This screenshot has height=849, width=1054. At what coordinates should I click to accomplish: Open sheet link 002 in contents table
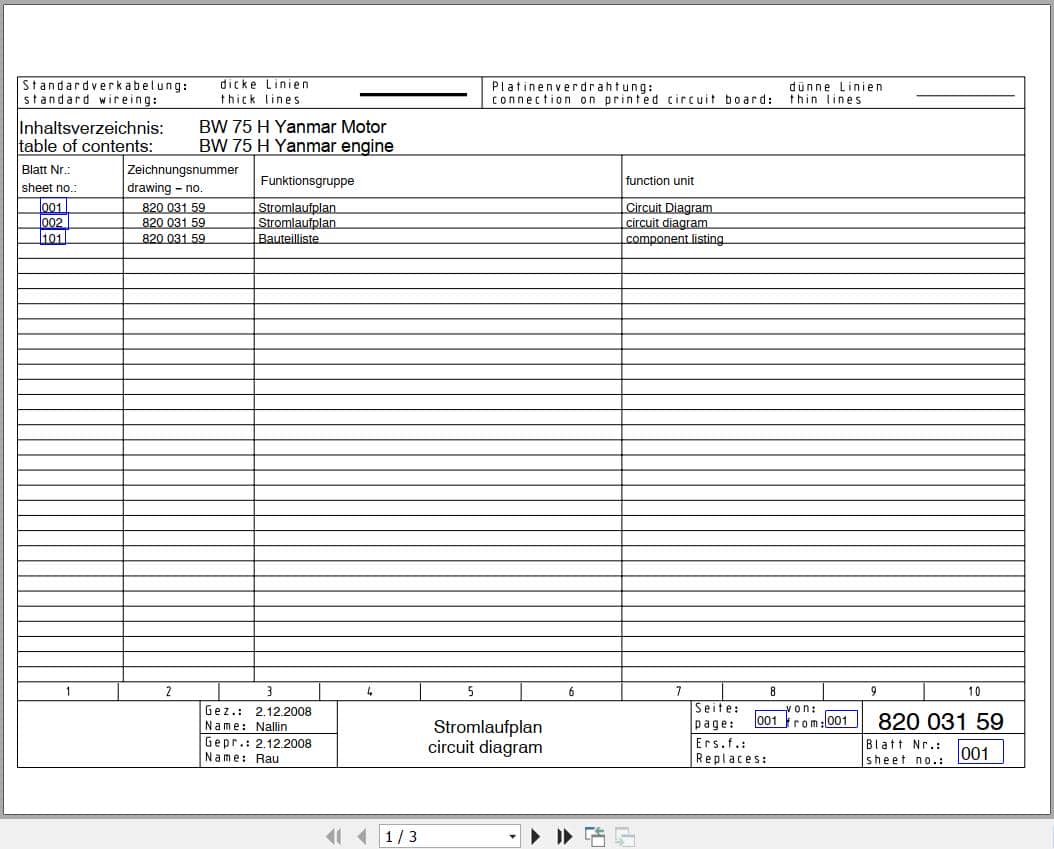pos(54,222)
